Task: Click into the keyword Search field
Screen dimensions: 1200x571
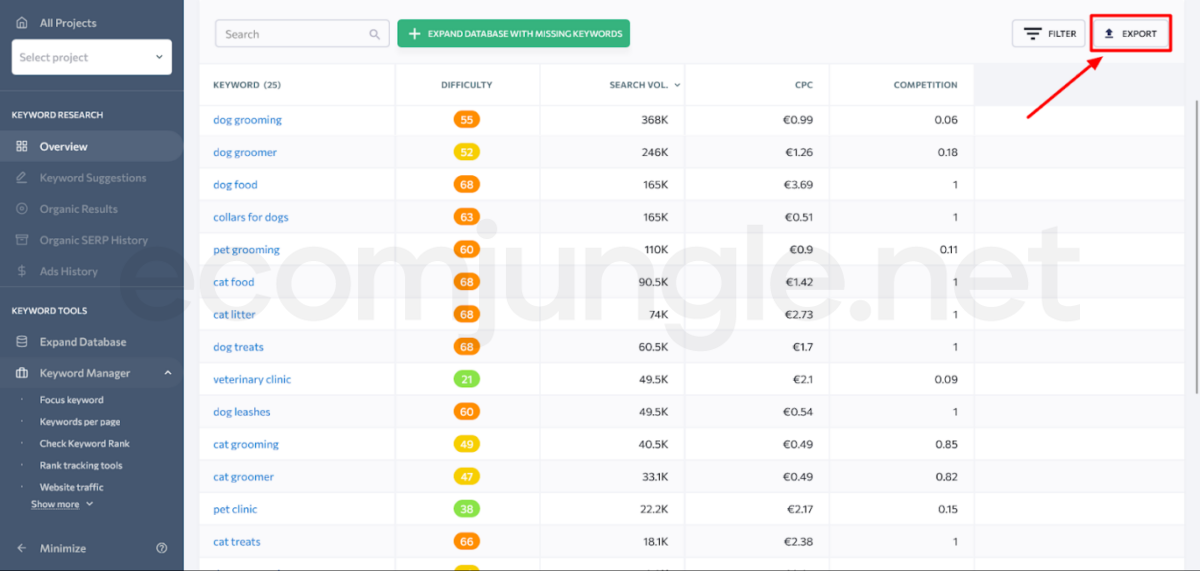Action: click(x=292, y=34)
